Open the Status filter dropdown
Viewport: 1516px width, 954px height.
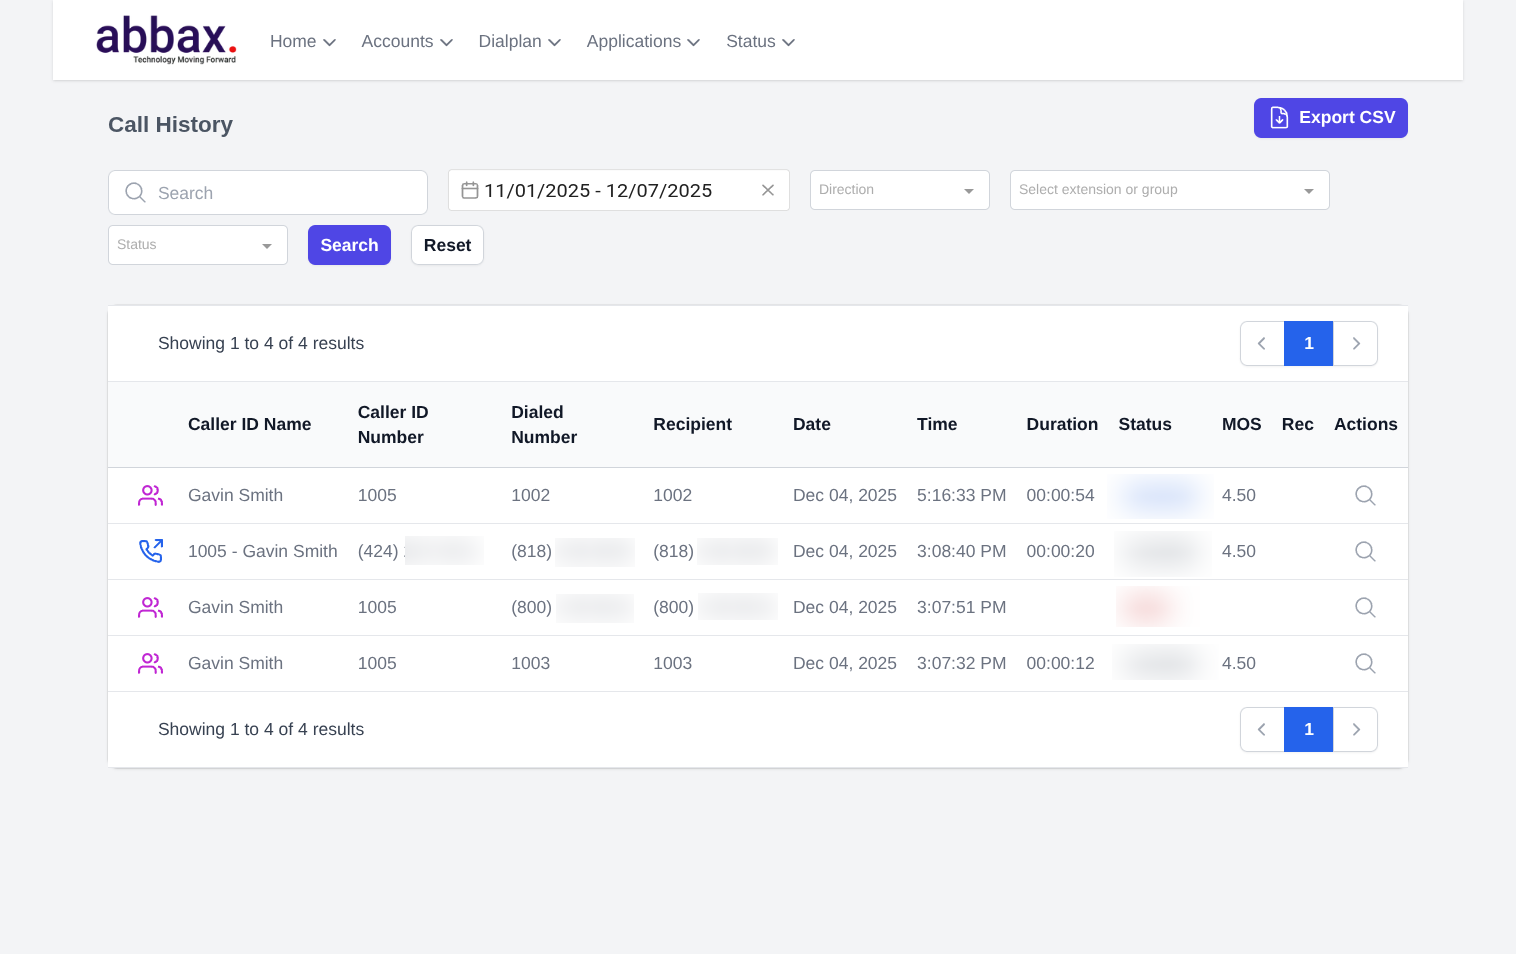[x=197, y=245]
